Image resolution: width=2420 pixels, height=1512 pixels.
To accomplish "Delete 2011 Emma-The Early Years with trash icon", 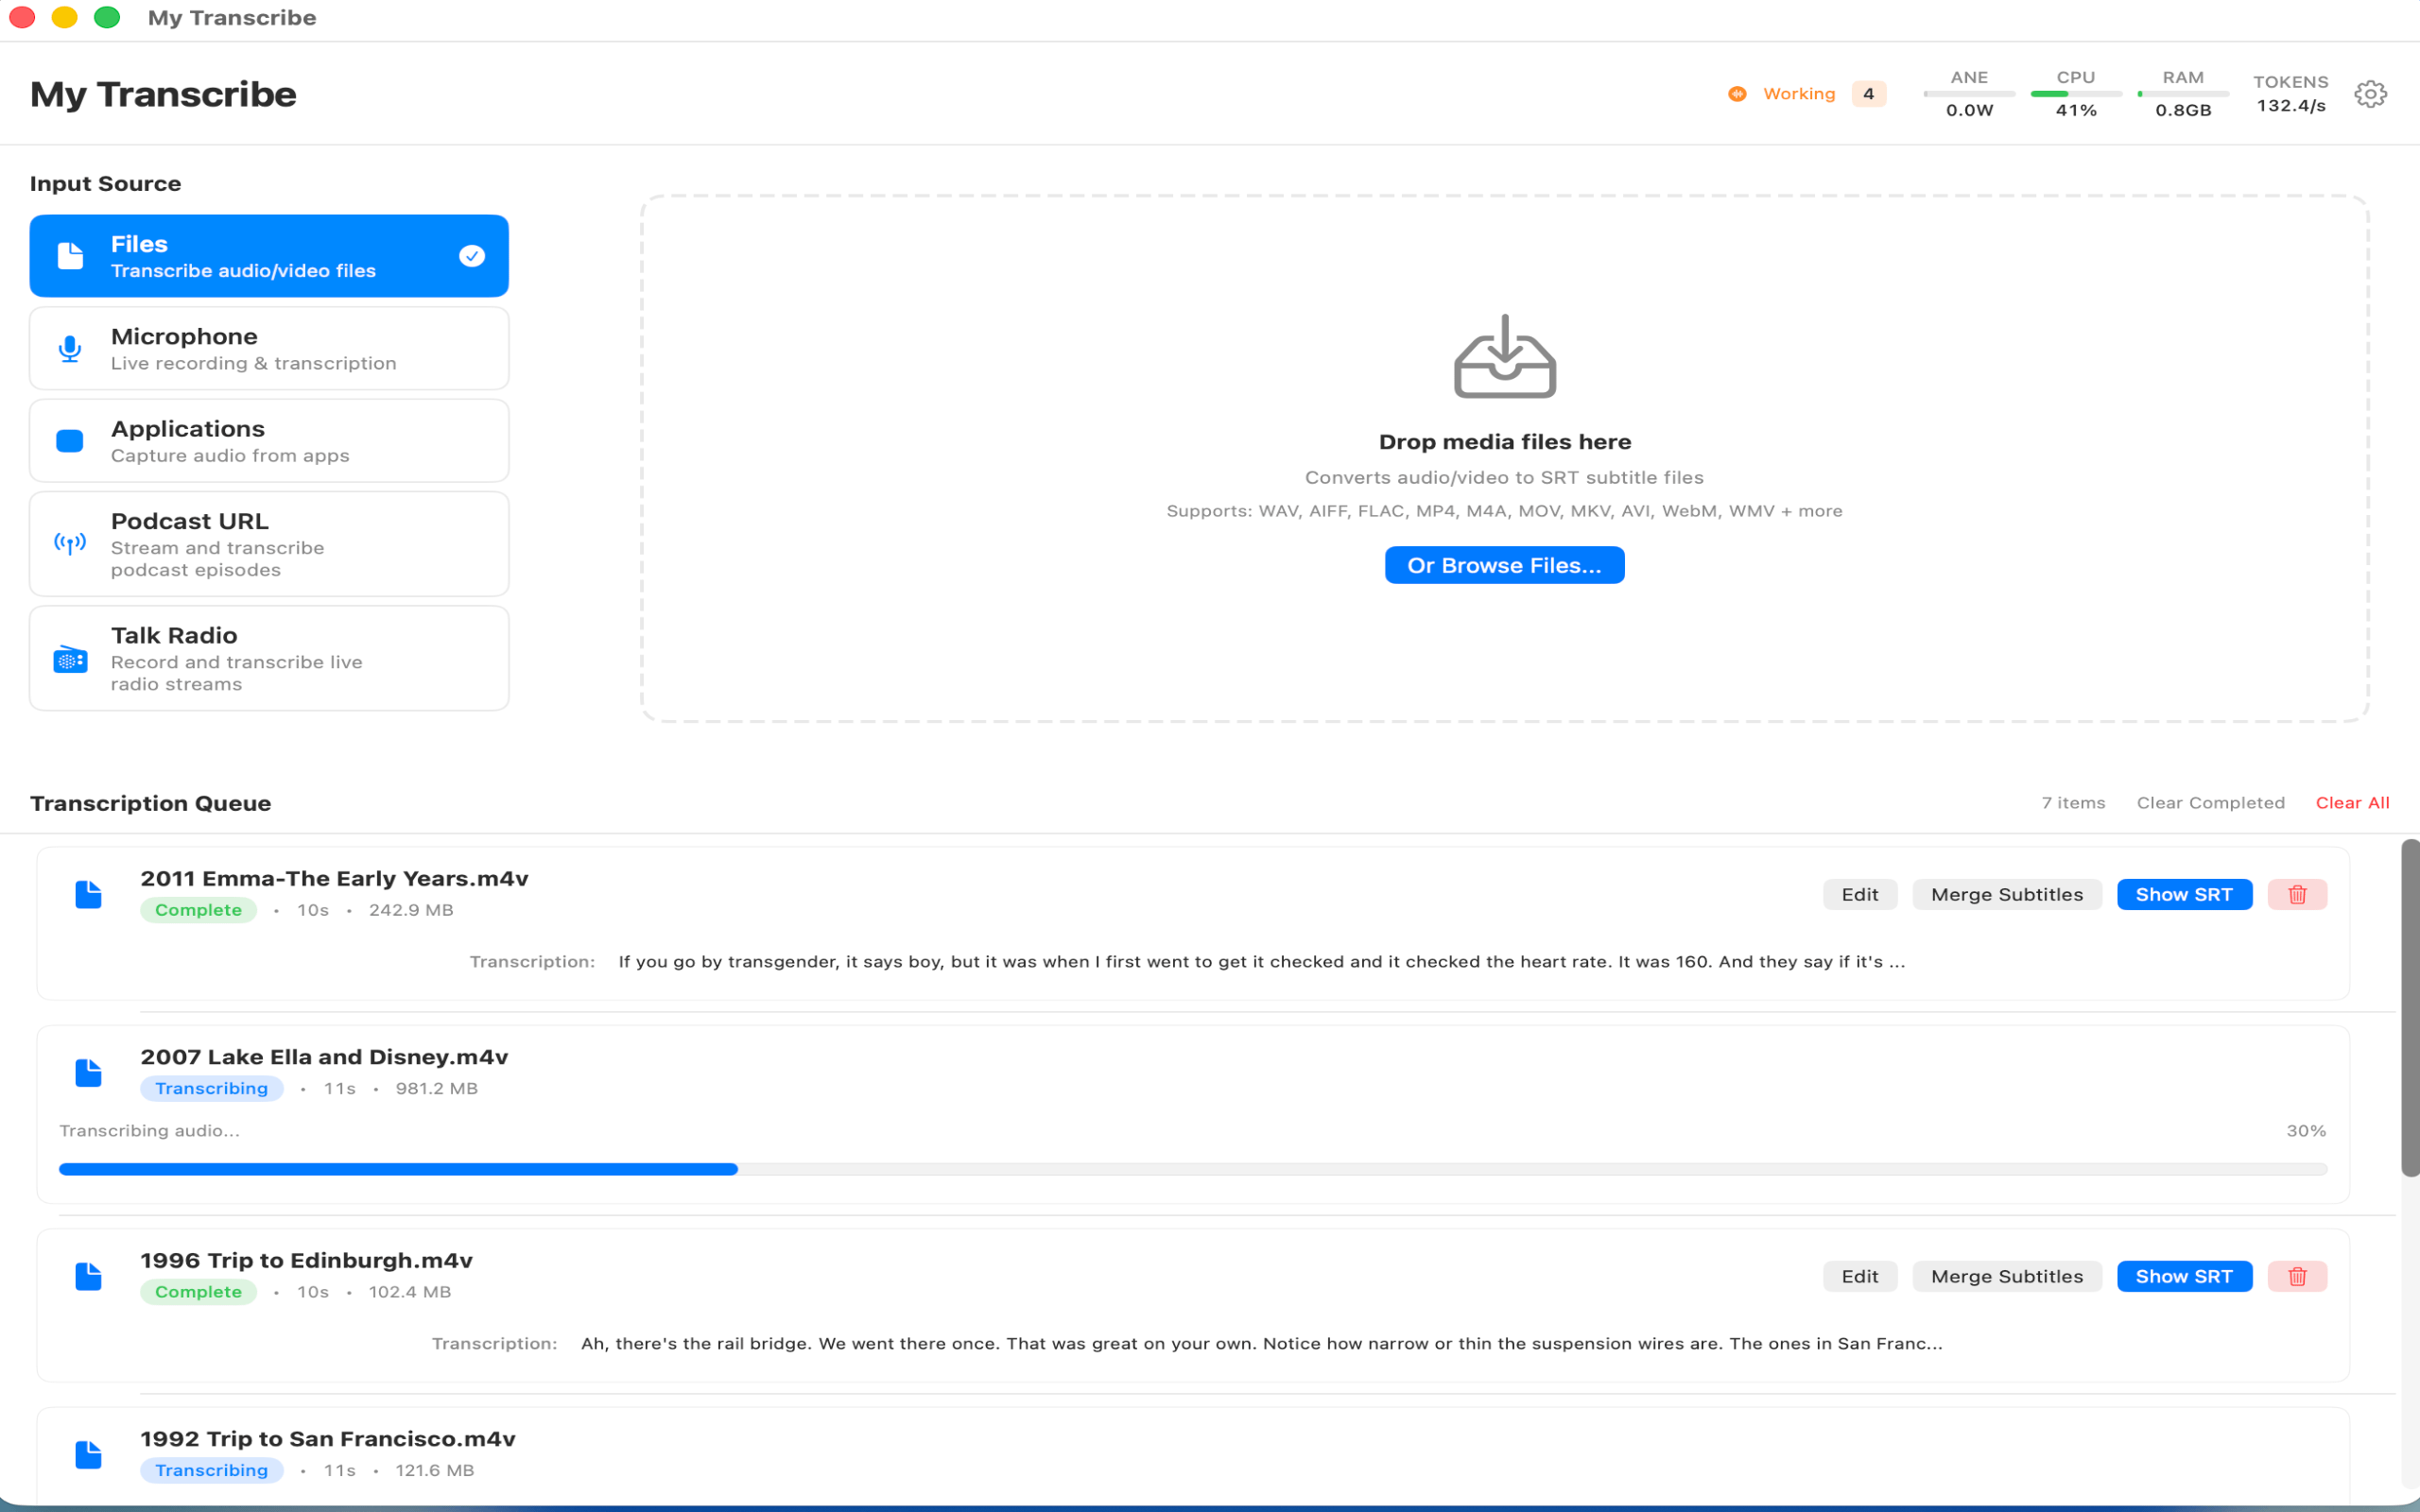I will coord(2296,894).
